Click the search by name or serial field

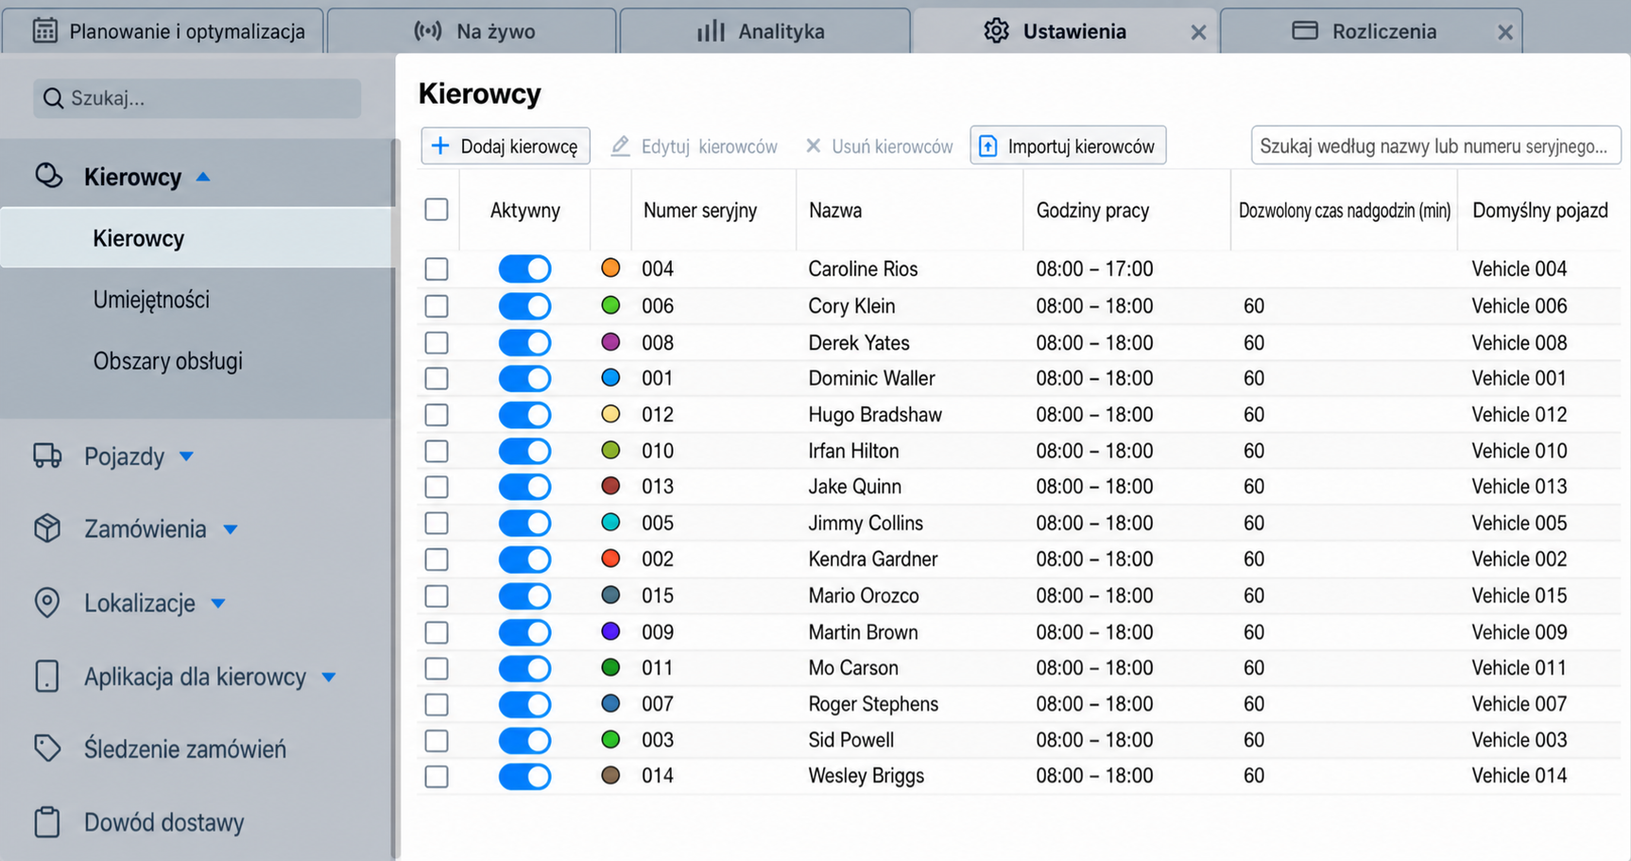(x=1435, y=146)
